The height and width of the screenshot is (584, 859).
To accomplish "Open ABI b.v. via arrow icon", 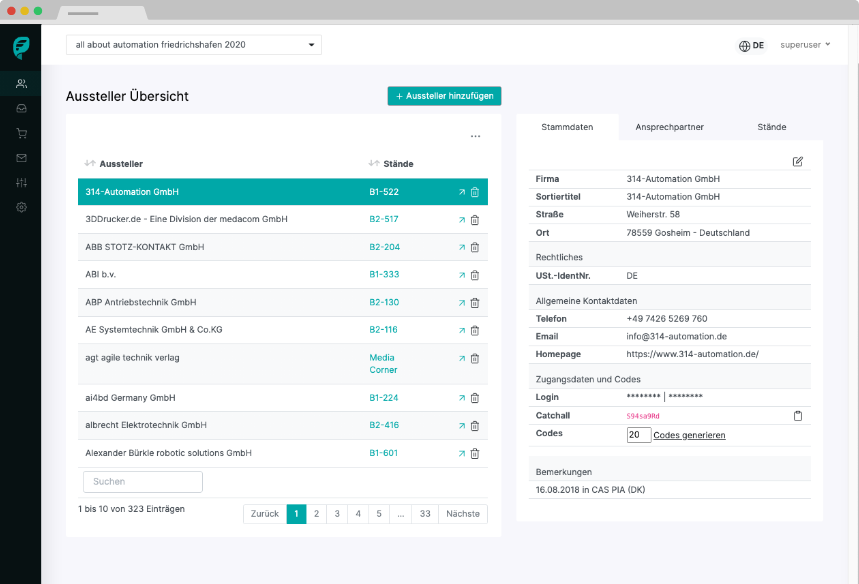I will click(462, 275).
